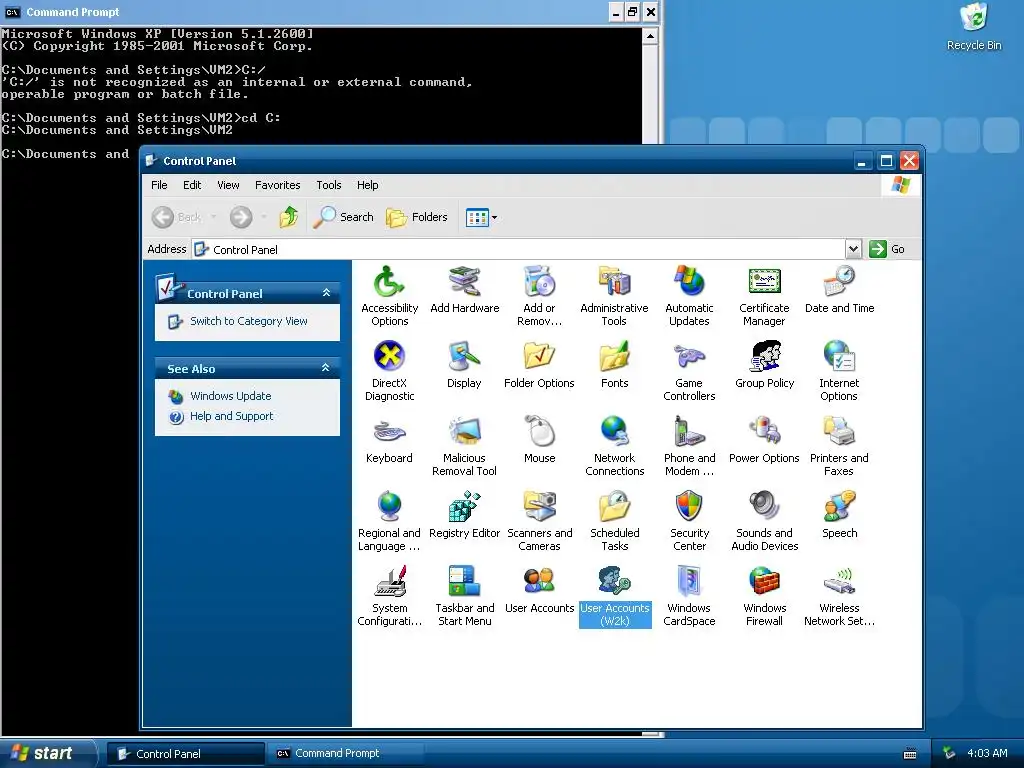This screenshot has width=1024, height=768.
Task: Open Accessibility Options icon
Action: coord(389,282)
